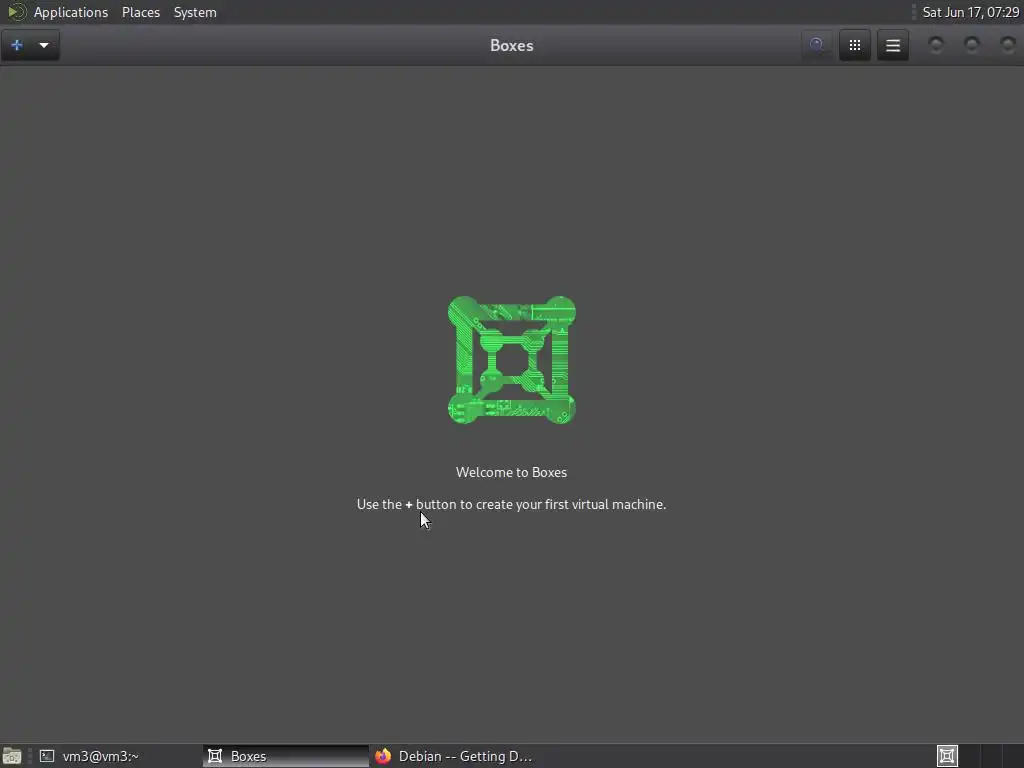This screenshot has height=768, width=1024.
Task: Click the Boxes taskbar entry
Action: [286, 756]
